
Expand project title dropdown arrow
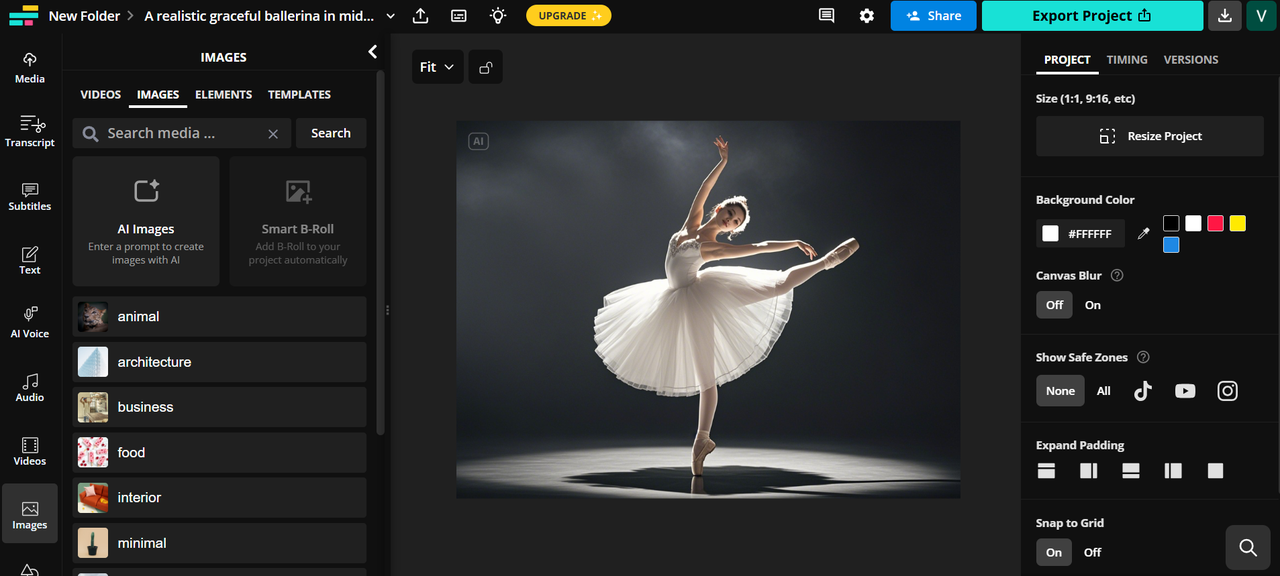coord(390,16)
